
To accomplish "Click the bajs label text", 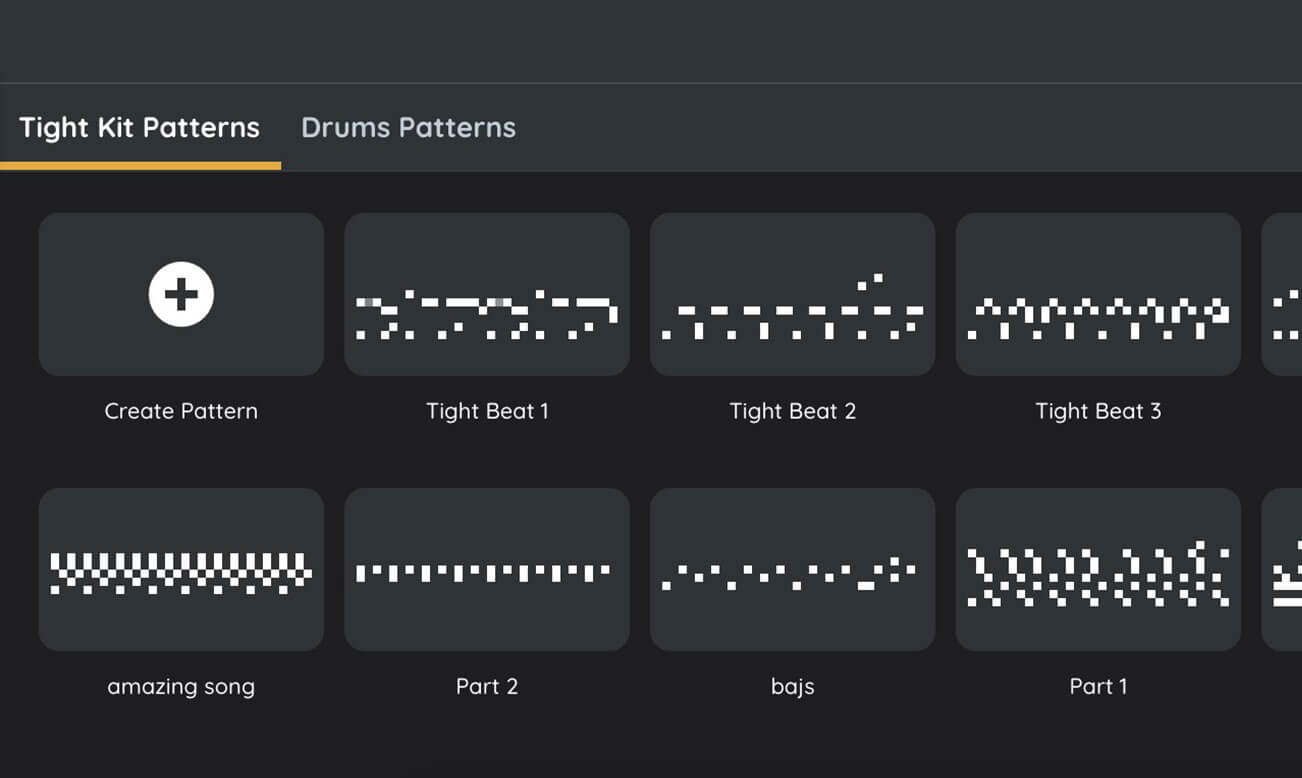I will 793,687.
